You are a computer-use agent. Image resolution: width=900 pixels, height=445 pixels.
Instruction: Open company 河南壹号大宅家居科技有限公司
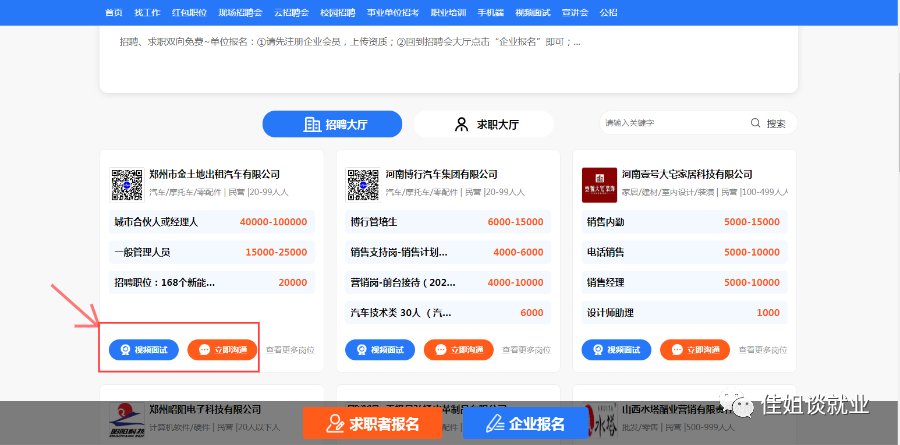[x=687, y=174]
